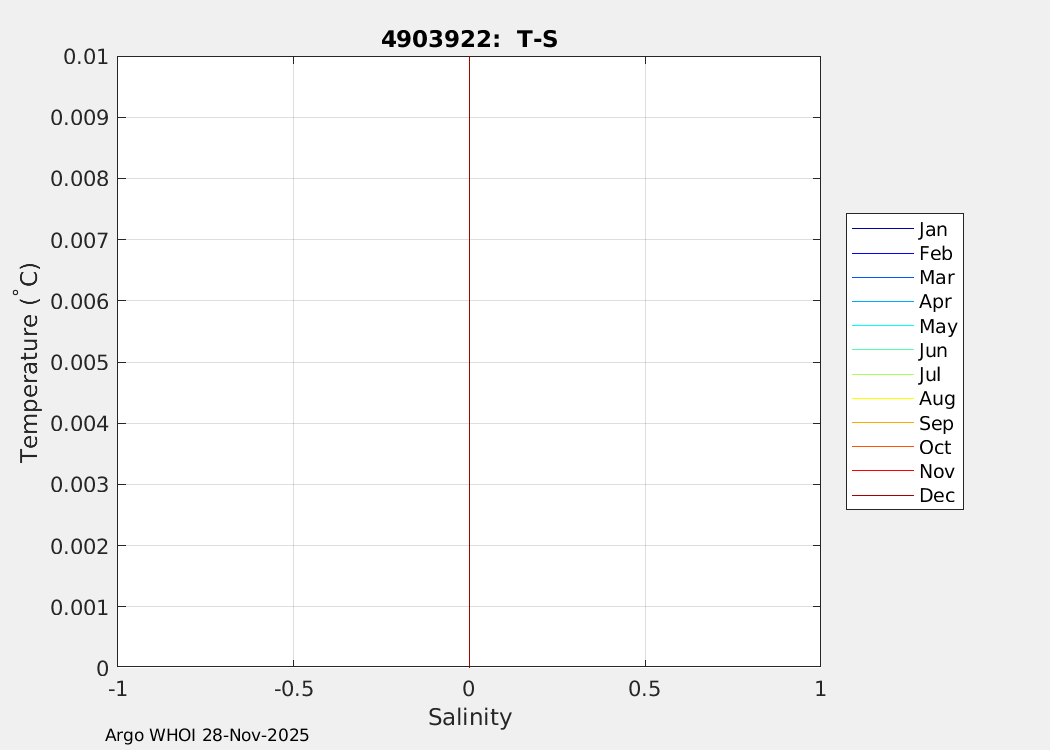Select the blue Jan line sample in legend
The image size is (1050, 750).
882,229
